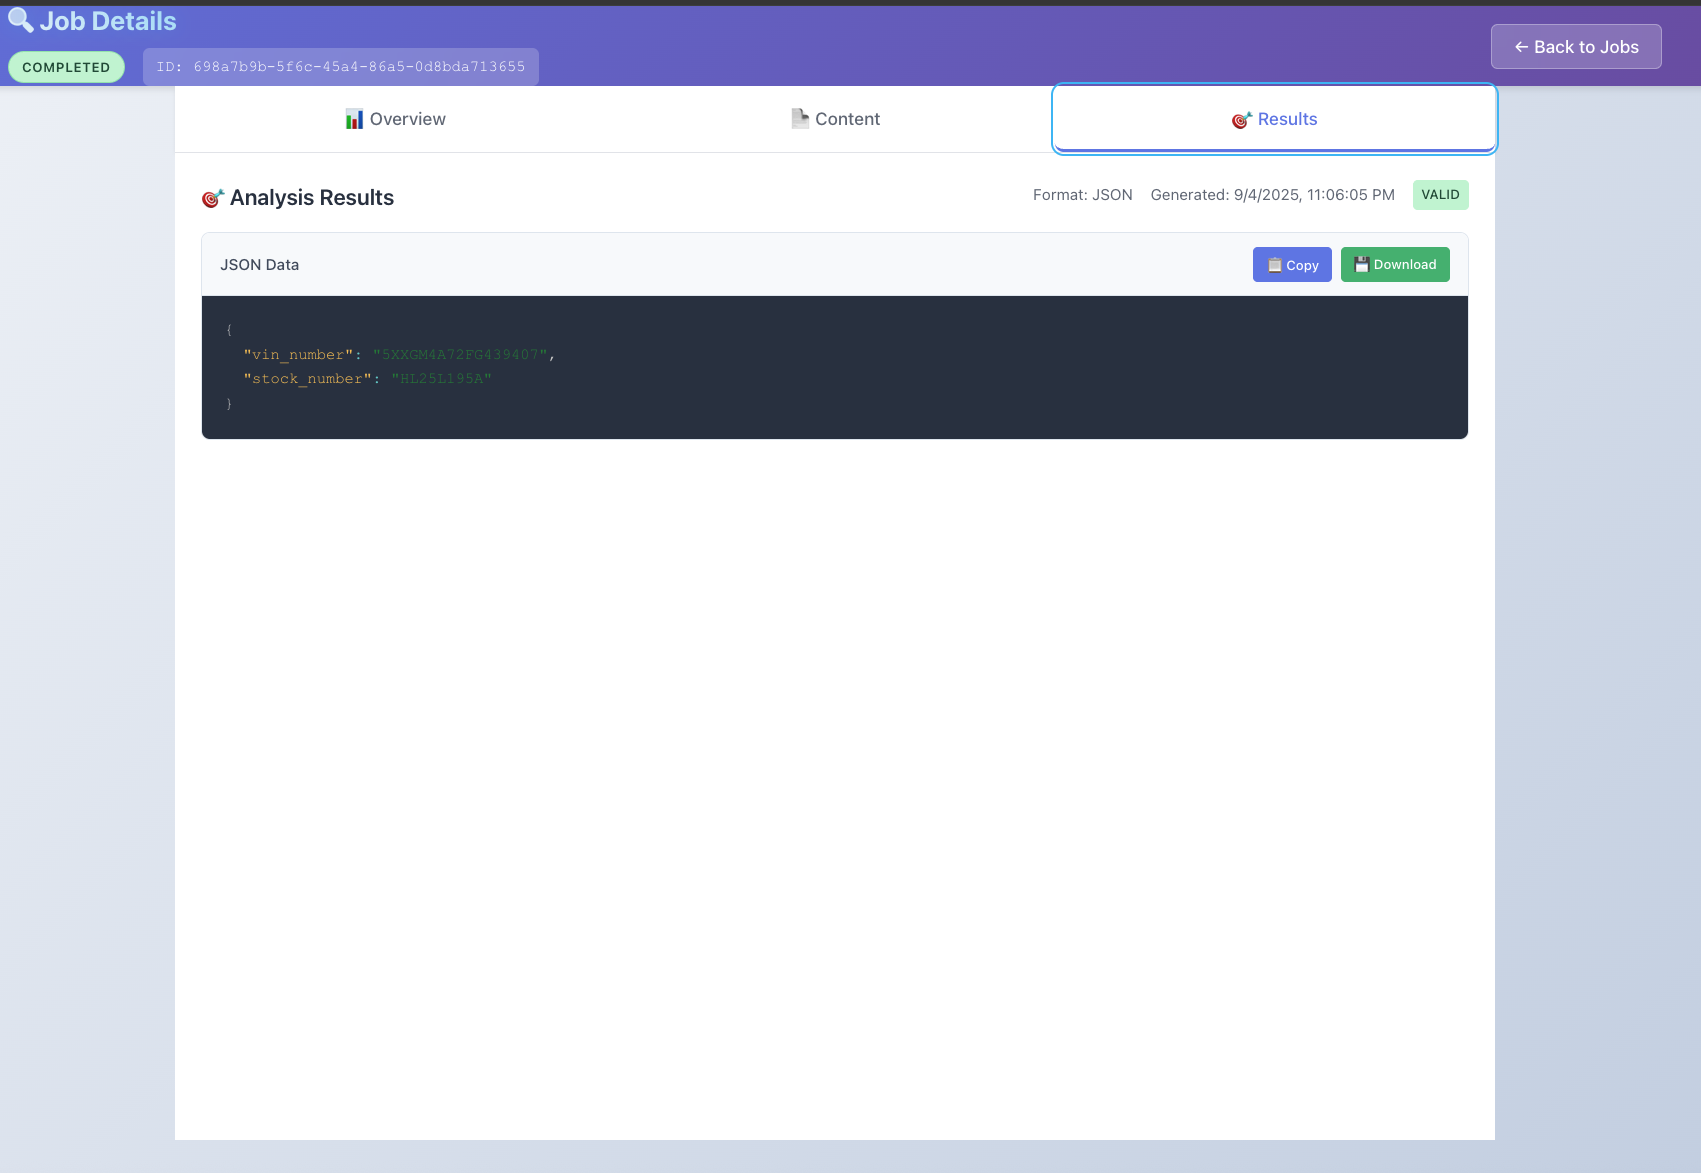This screenshot has height=1173, width=1701.
Task: Select the job ID text field
Action: [341, 66]
